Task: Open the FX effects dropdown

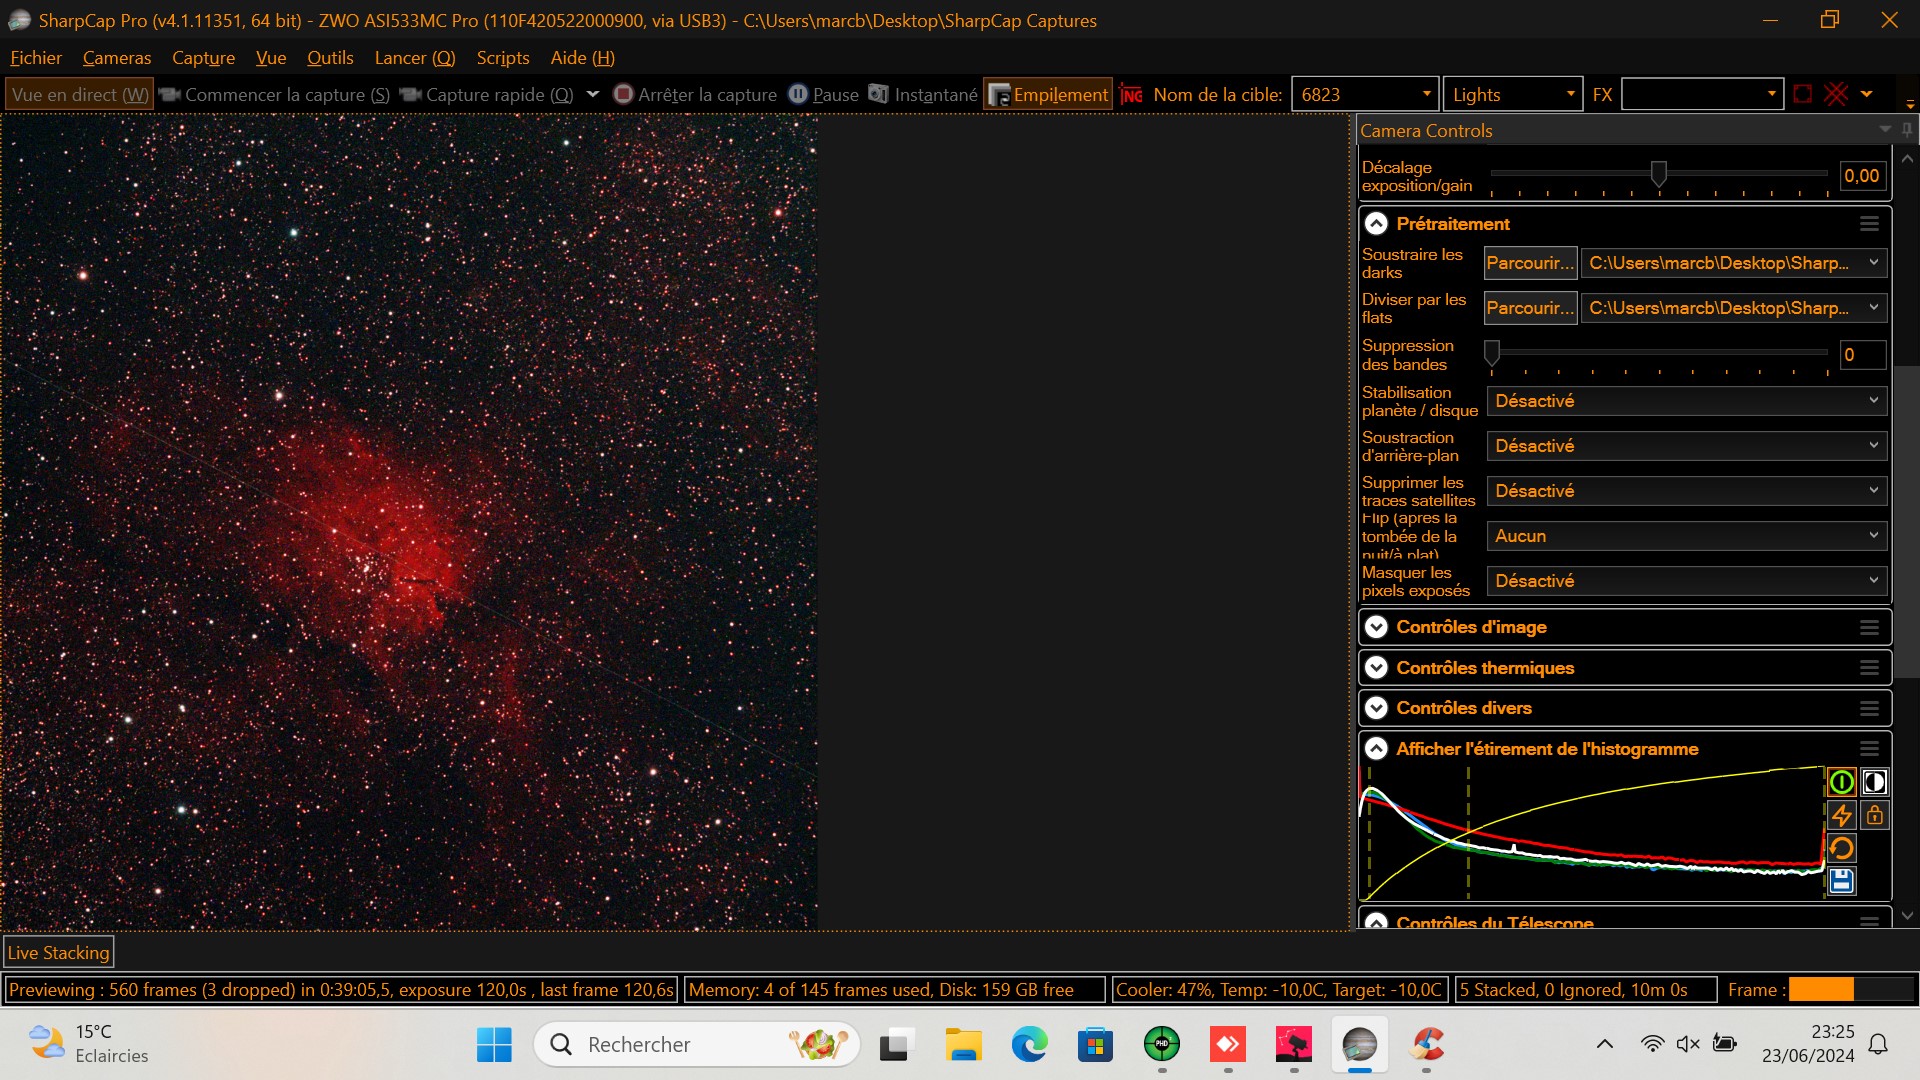Action: [1702, 94]
